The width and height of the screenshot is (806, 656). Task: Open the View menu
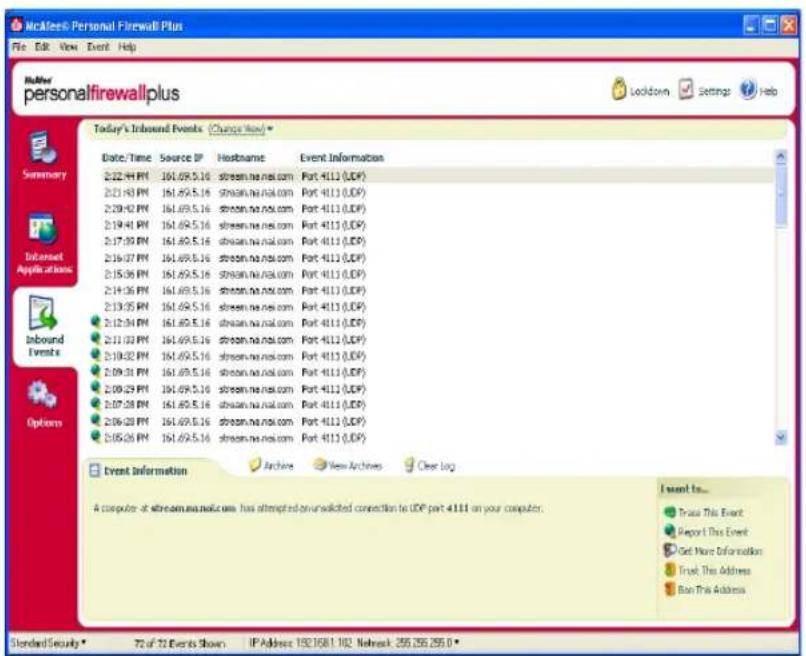point(68,47)
